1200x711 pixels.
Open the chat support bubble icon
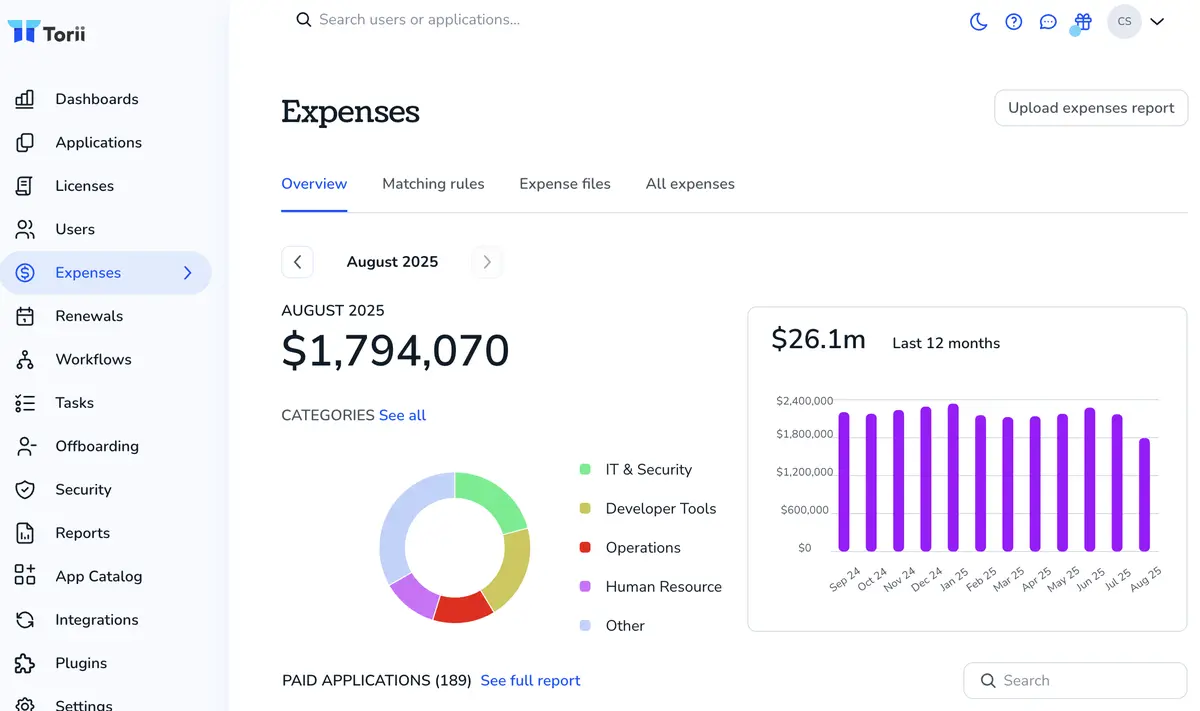tap(1047, 21)
